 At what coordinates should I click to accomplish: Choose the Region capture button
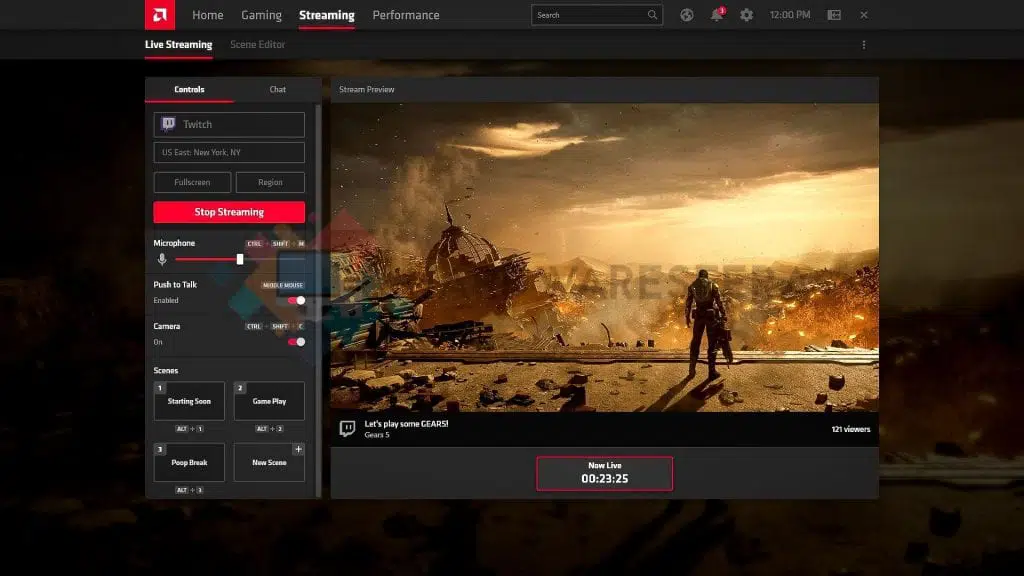pos(270,182)
